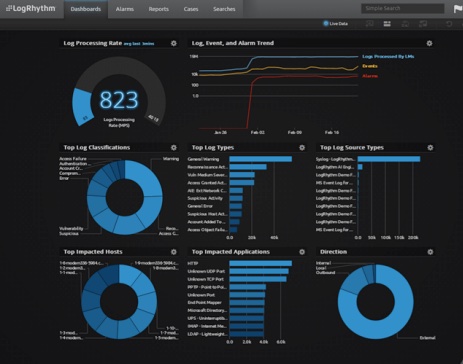Viewport: 463px width, 364px height.
Task: Click 'Internal' label in Direction chart
Action: point(323,263)
